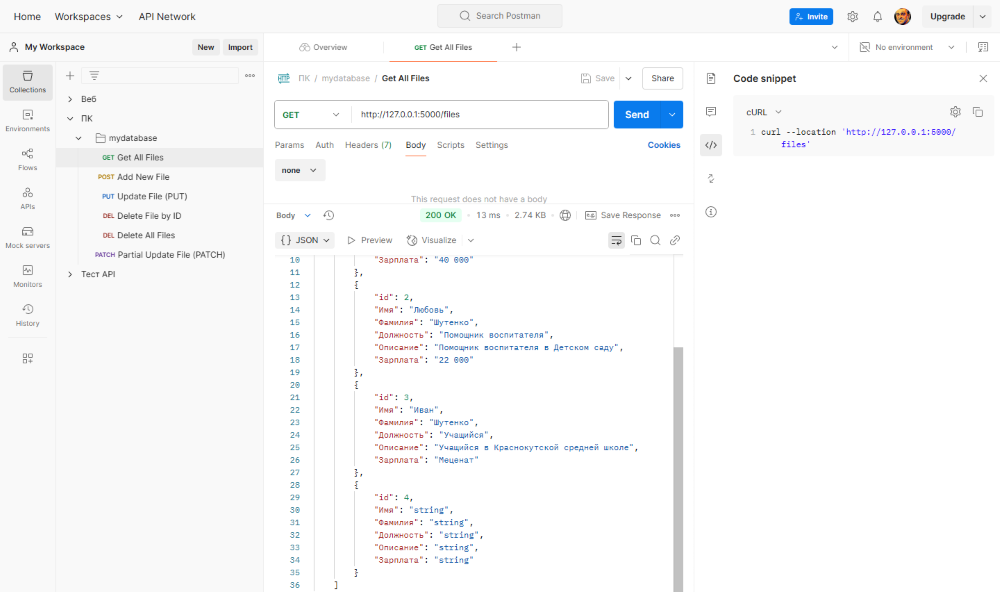
Task: Open the No environment dropdown
Action: [x=908, y=47]
